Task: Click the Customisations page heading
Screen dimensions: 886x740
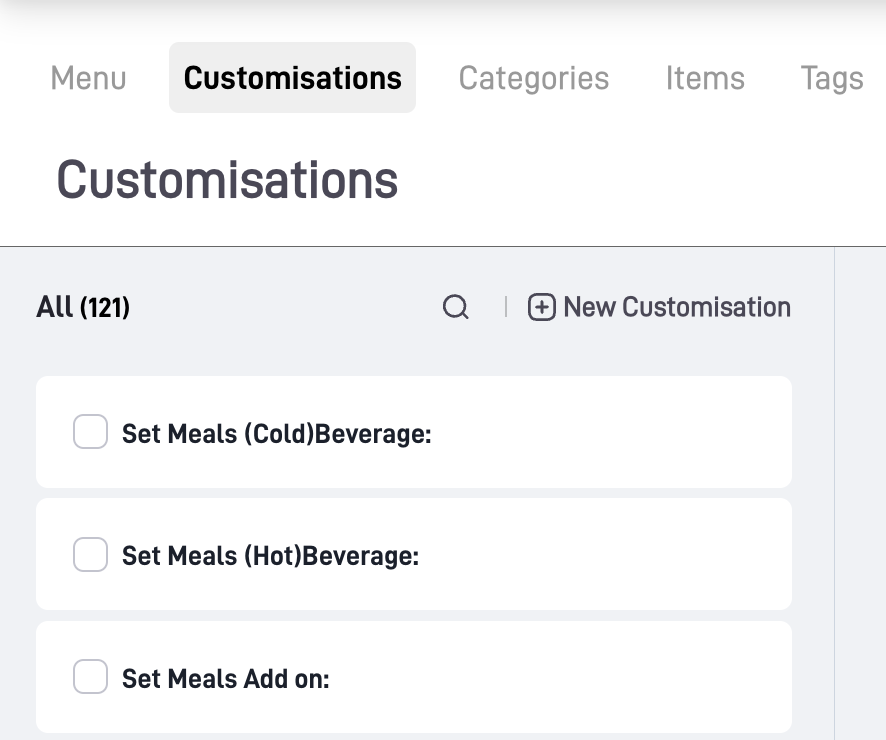Action: pyautogui.click(x=227, y=180)
